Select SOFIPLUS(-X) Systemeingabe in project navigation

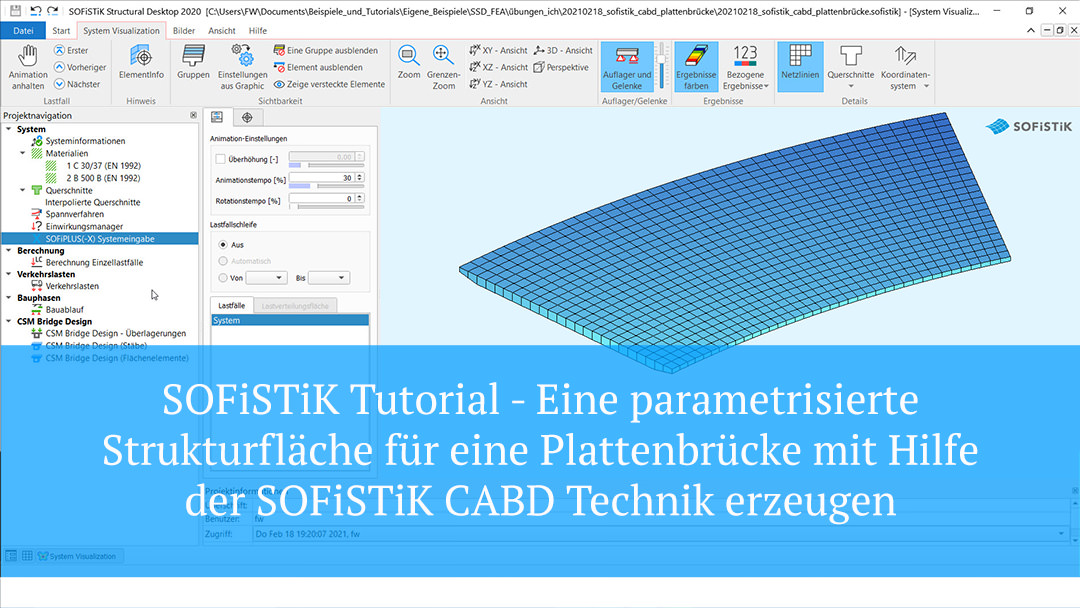(x=99, y=238)
